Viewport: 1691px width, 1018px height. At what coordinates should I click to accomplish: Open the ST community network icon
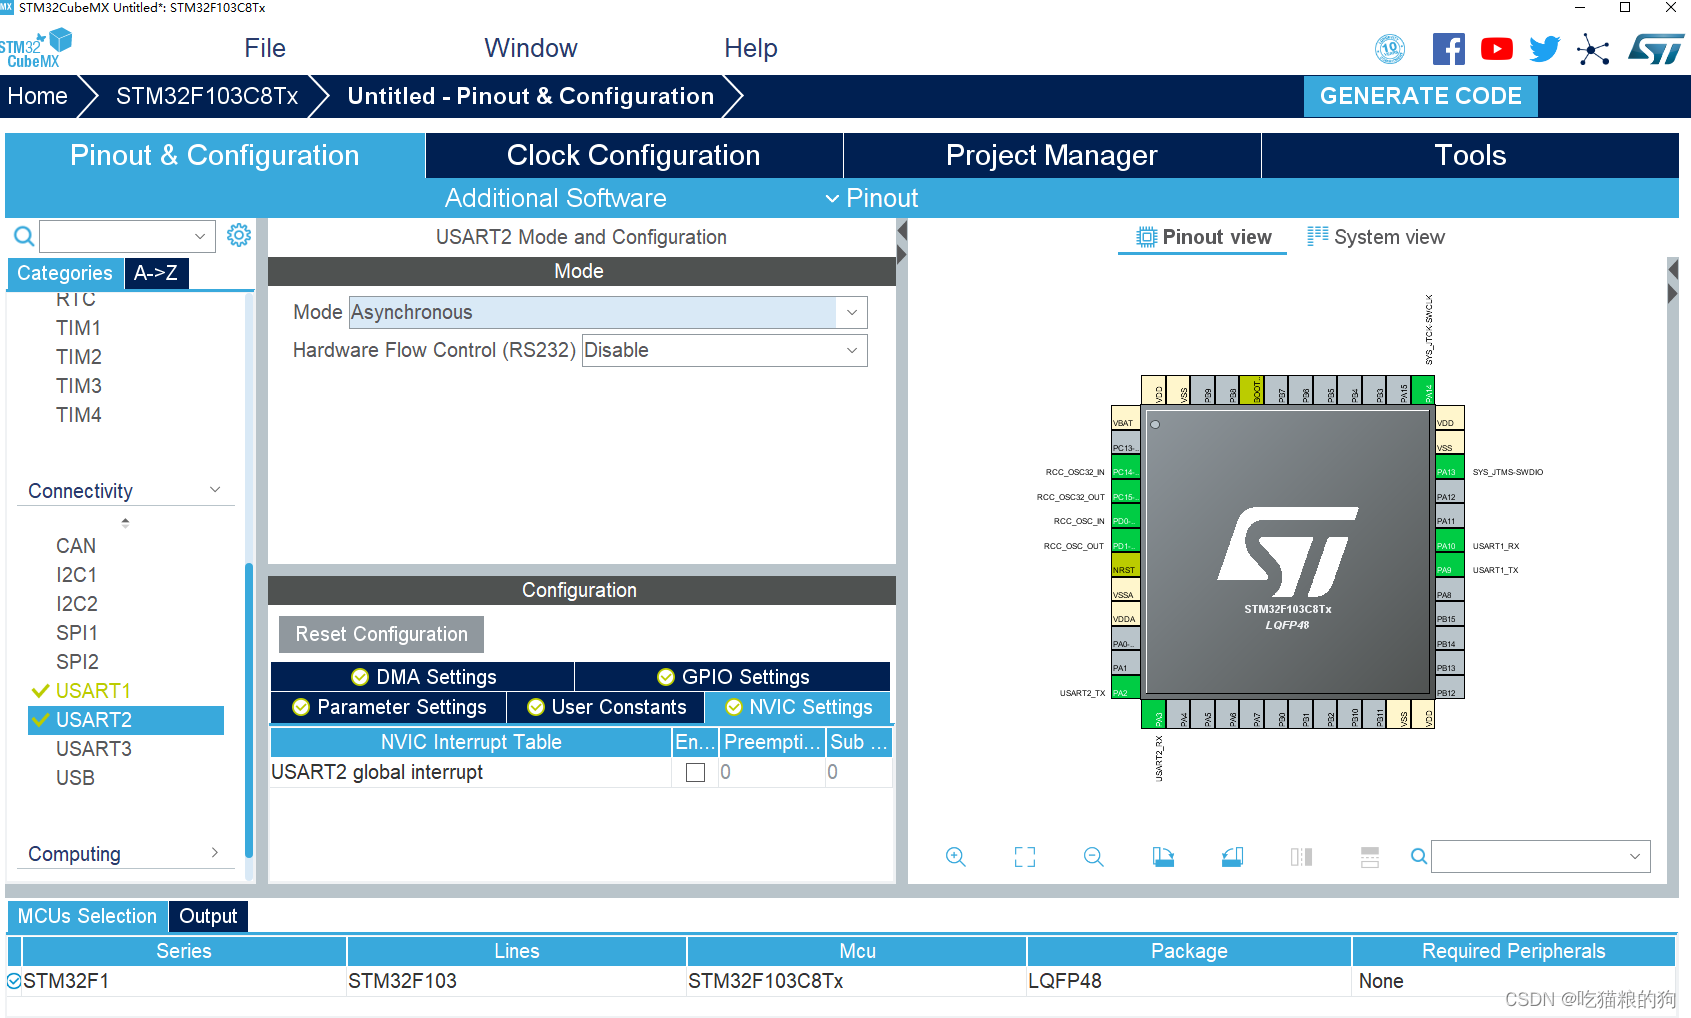click(x=1593, y=49)
